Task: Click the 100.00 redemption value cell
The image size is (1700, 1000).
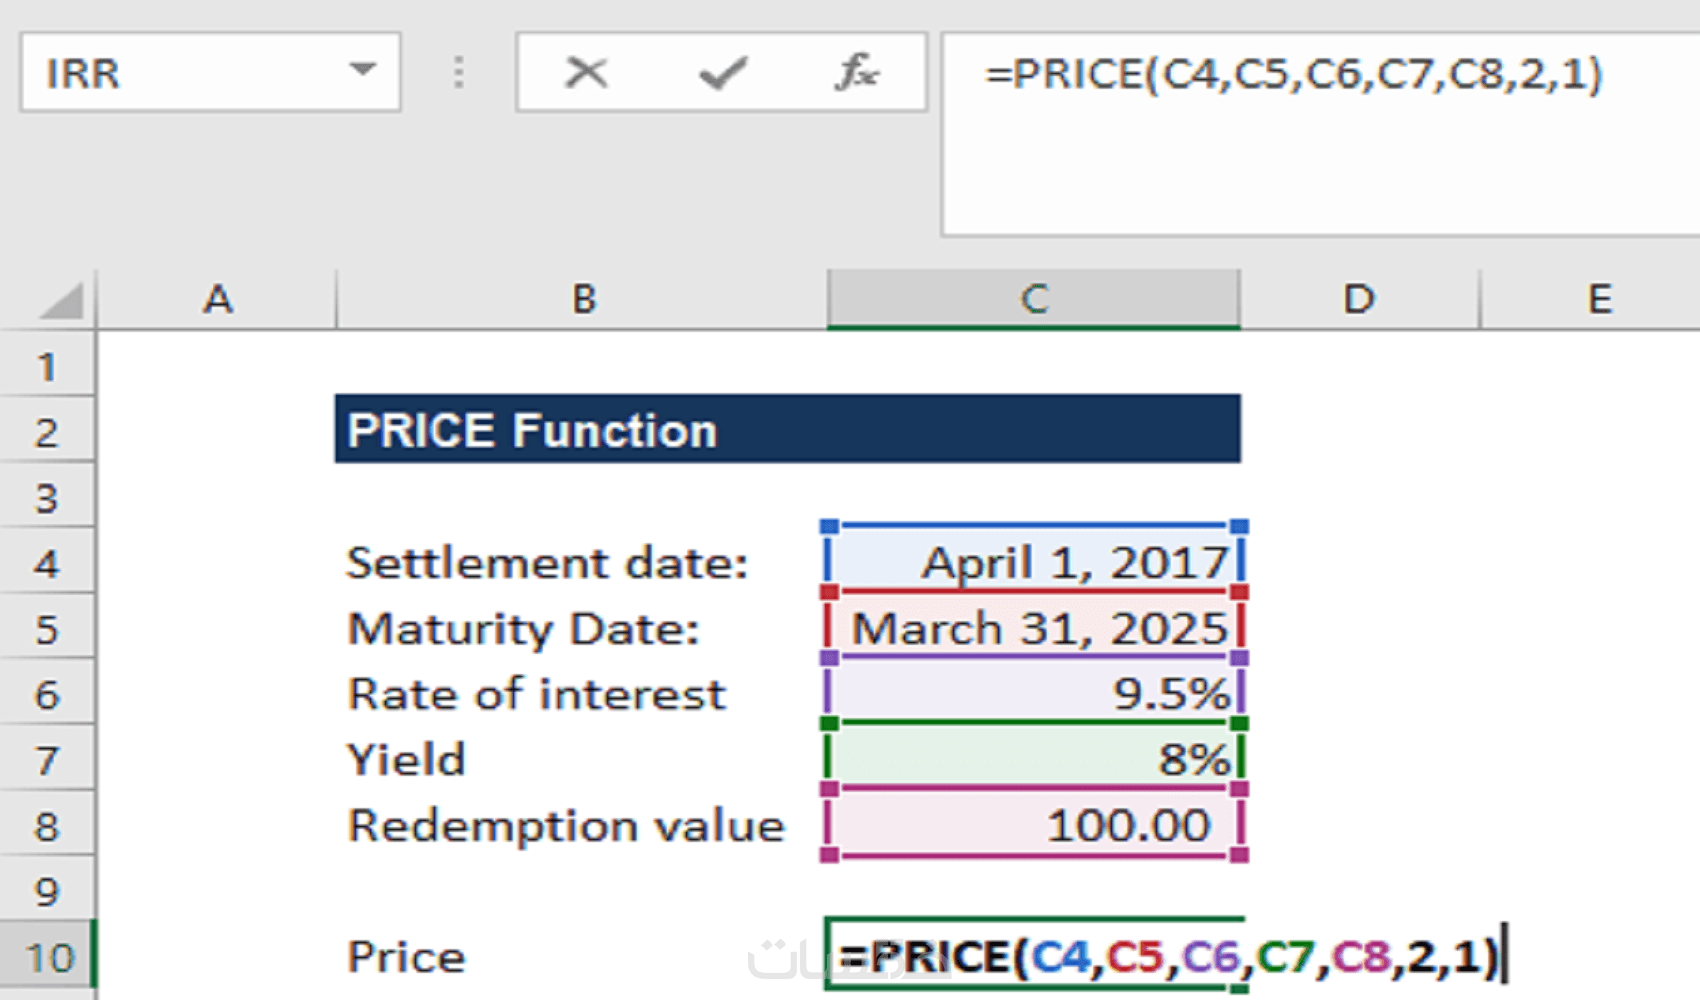Action: click(1034, 825)
